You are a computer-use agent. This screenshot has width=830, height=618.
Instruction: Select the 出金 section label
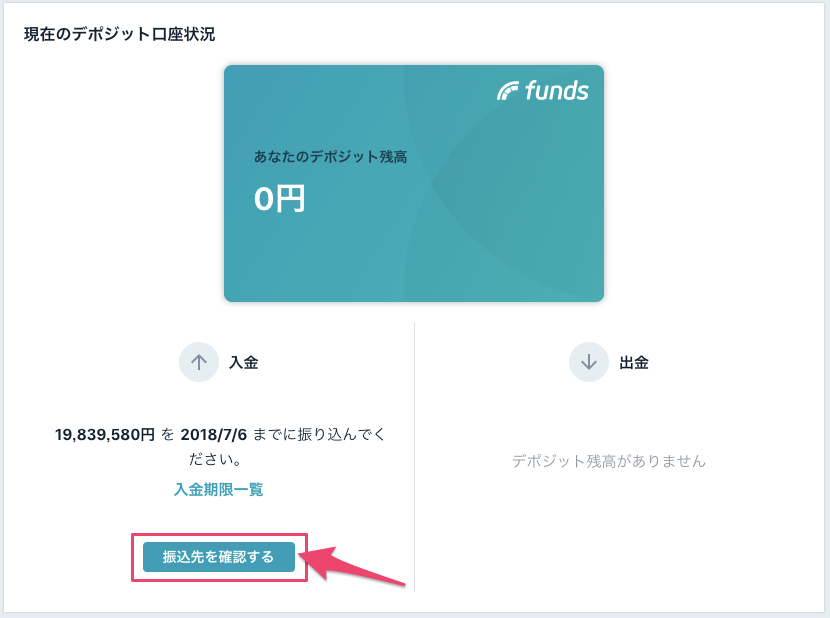[x=634, y=363]
